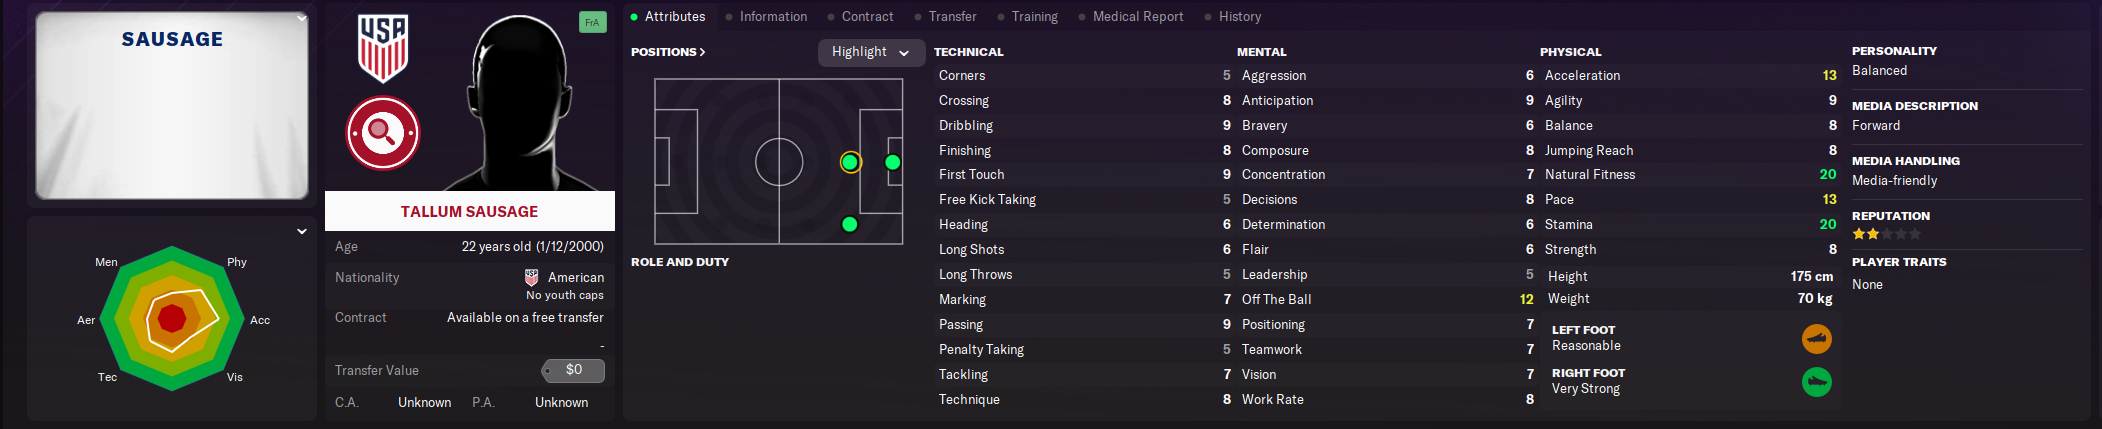Expand the Positions section arrow
Viewport: 2102px width, 429px height.
702,52
